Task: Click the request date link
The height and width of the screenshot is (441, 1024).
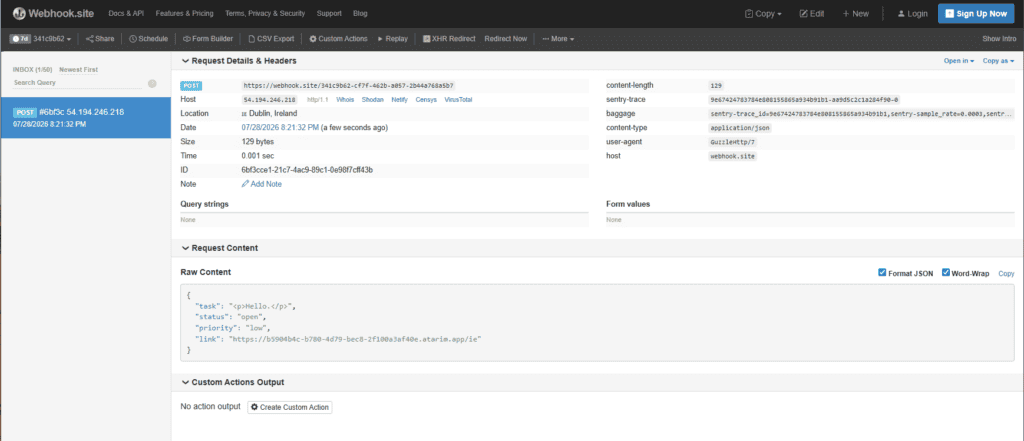Action: click(280, 127)
